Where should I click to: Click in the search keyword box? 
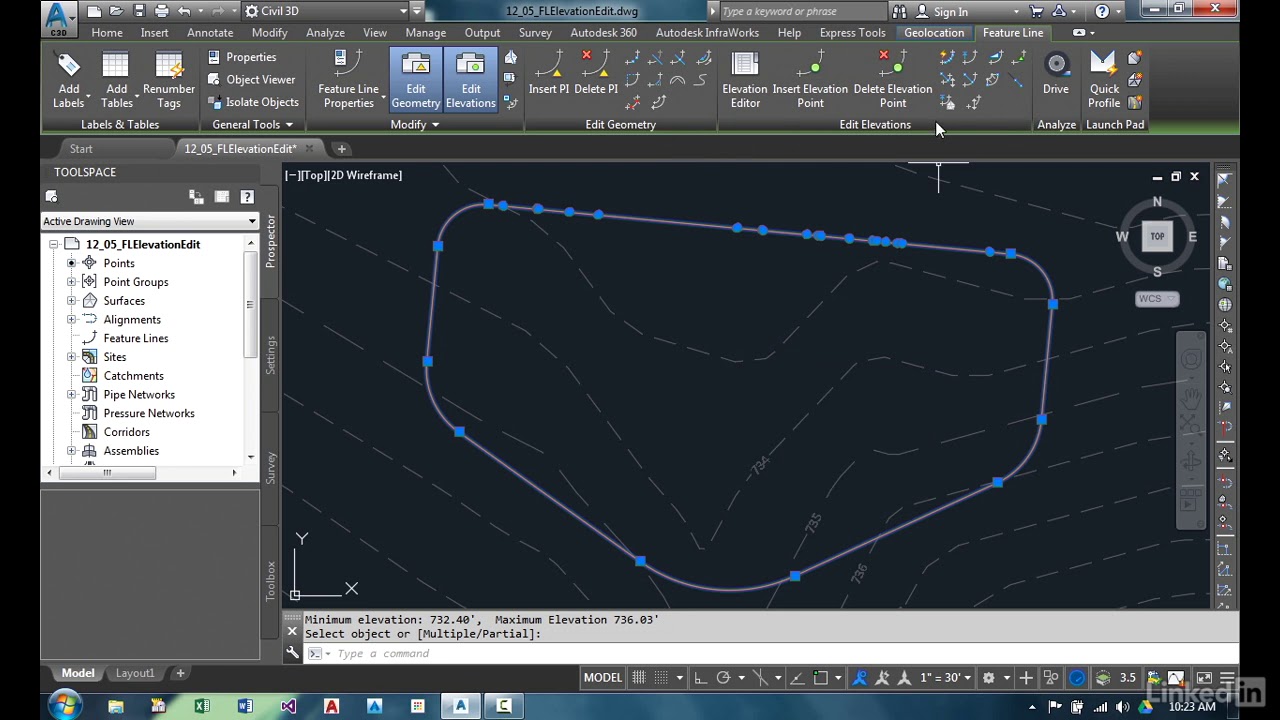point(803,11)
